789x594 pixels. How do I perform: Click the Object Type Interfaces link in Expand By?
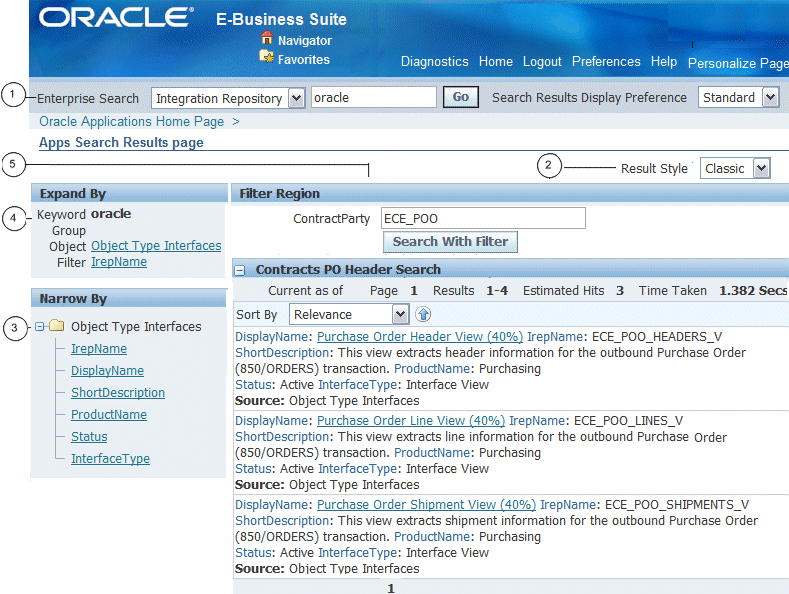coord(156,246)
